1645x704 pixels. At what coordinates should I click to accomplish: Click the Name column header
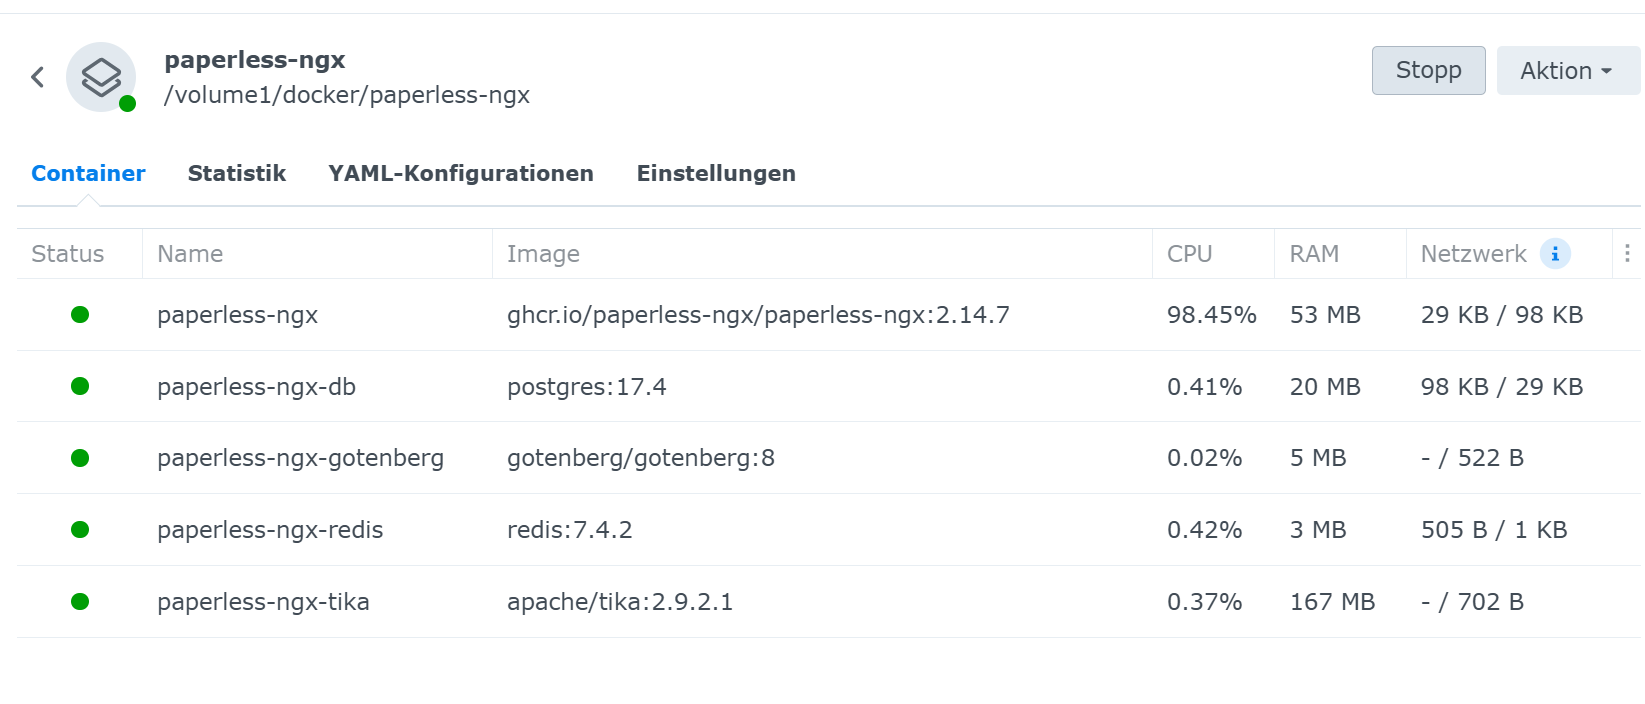pos(190,254)
